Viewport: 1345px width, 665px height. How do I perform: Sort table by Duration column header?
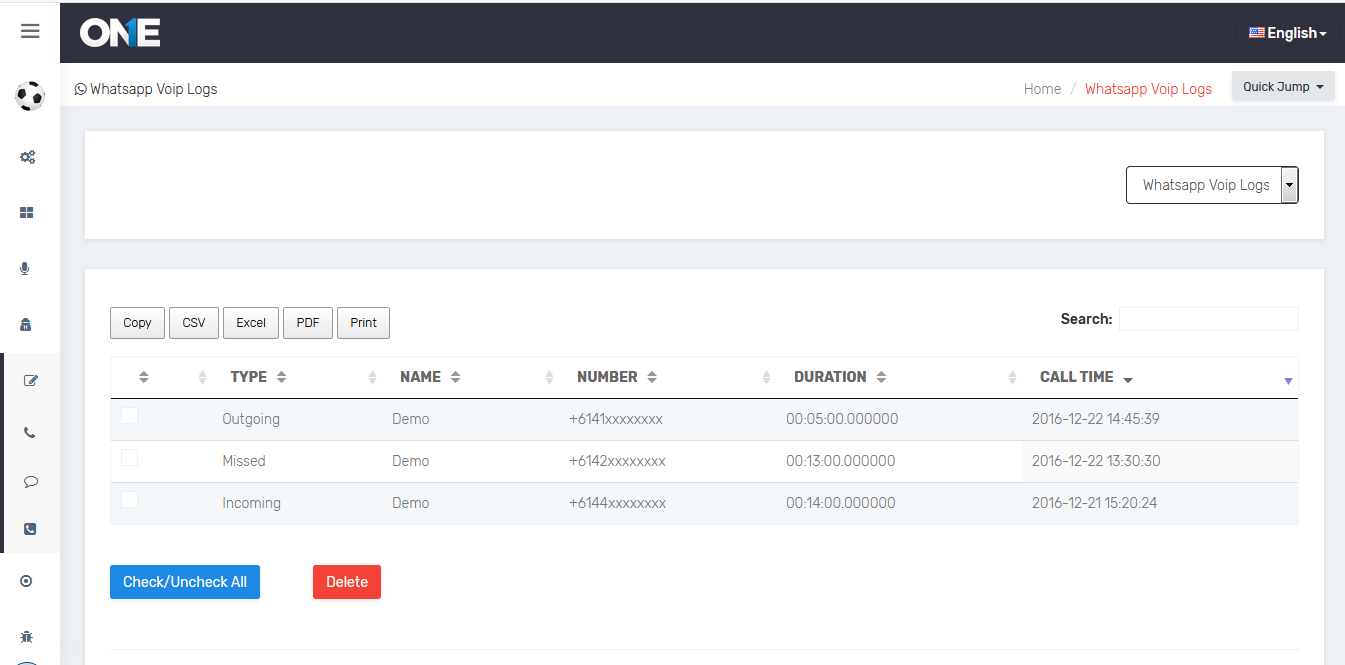[830, 377]
